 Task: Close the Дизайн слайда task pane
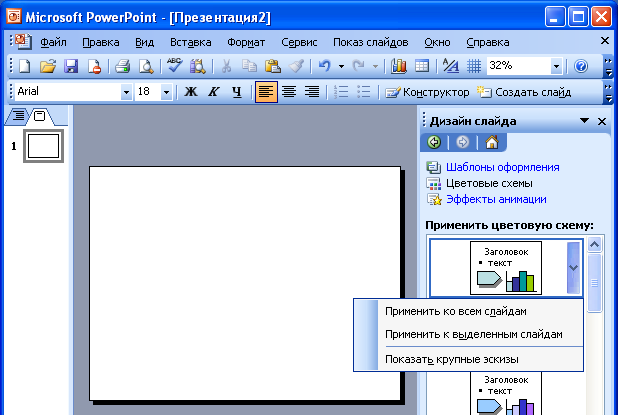[602, 121]
